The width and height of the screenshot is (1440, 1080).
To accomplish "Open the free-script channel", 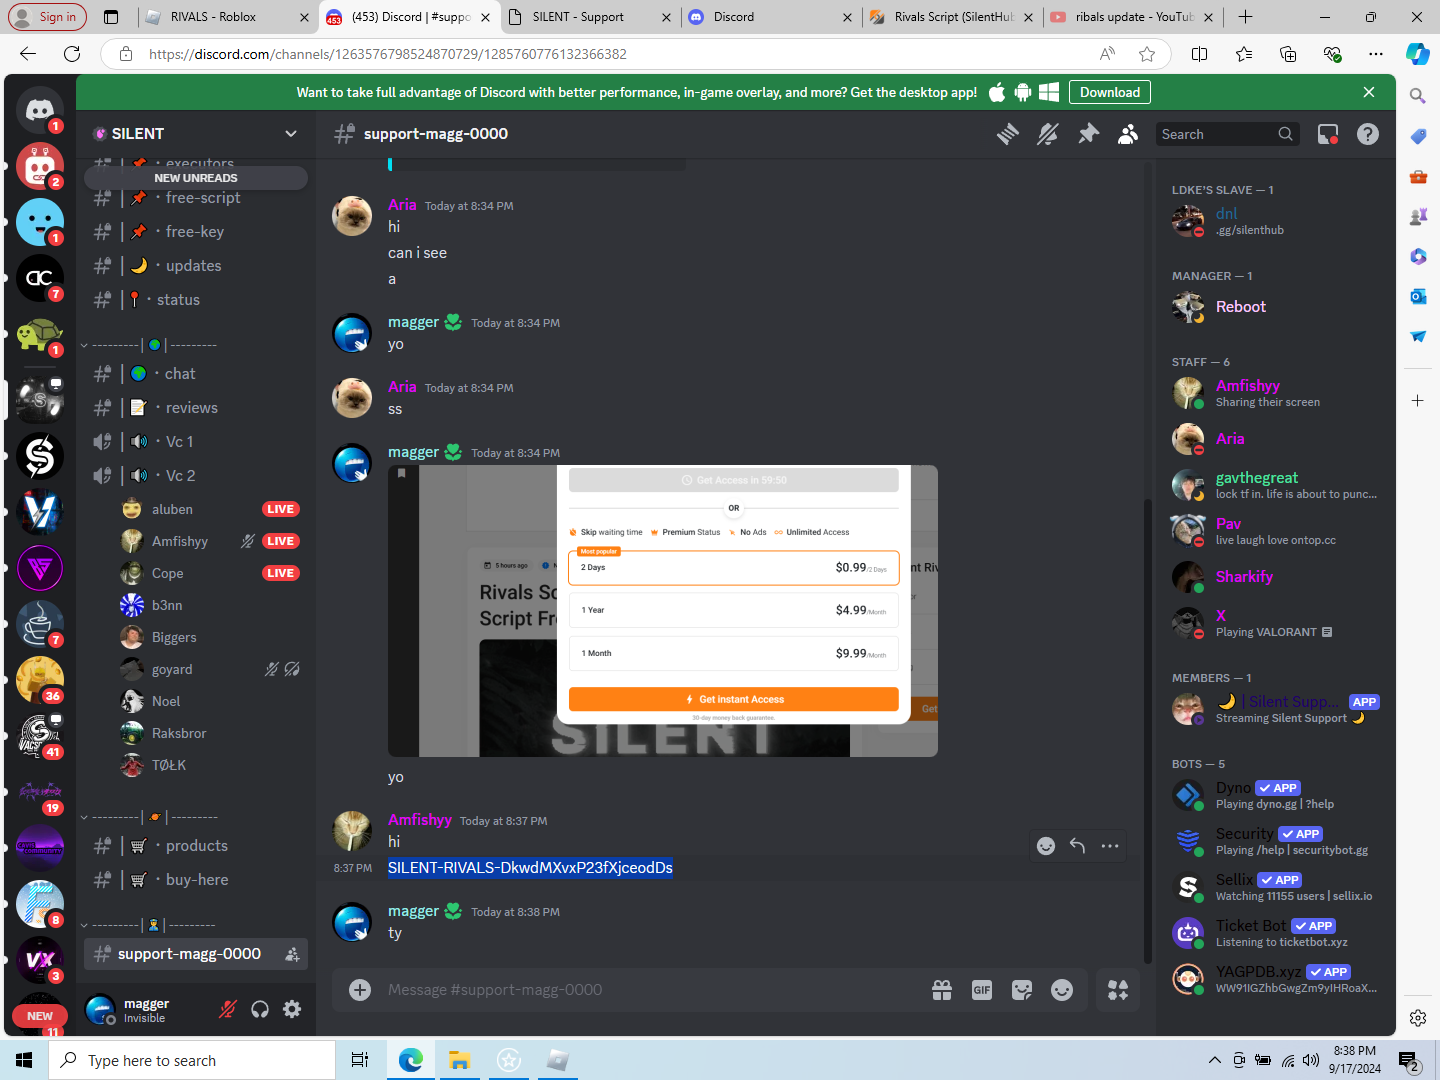I will pyautogui.click(x=196, y=198).
